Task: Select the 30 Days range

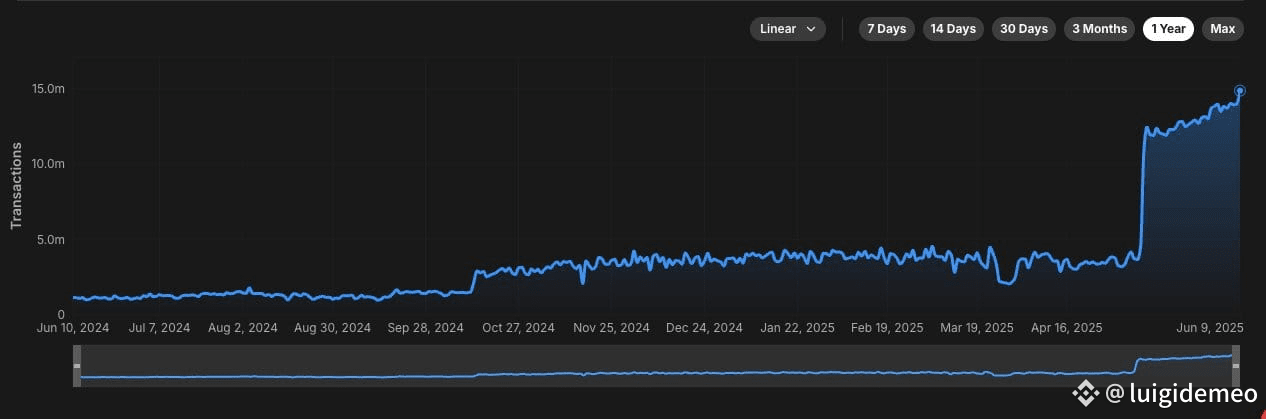Action: [x=1024, y=29]
